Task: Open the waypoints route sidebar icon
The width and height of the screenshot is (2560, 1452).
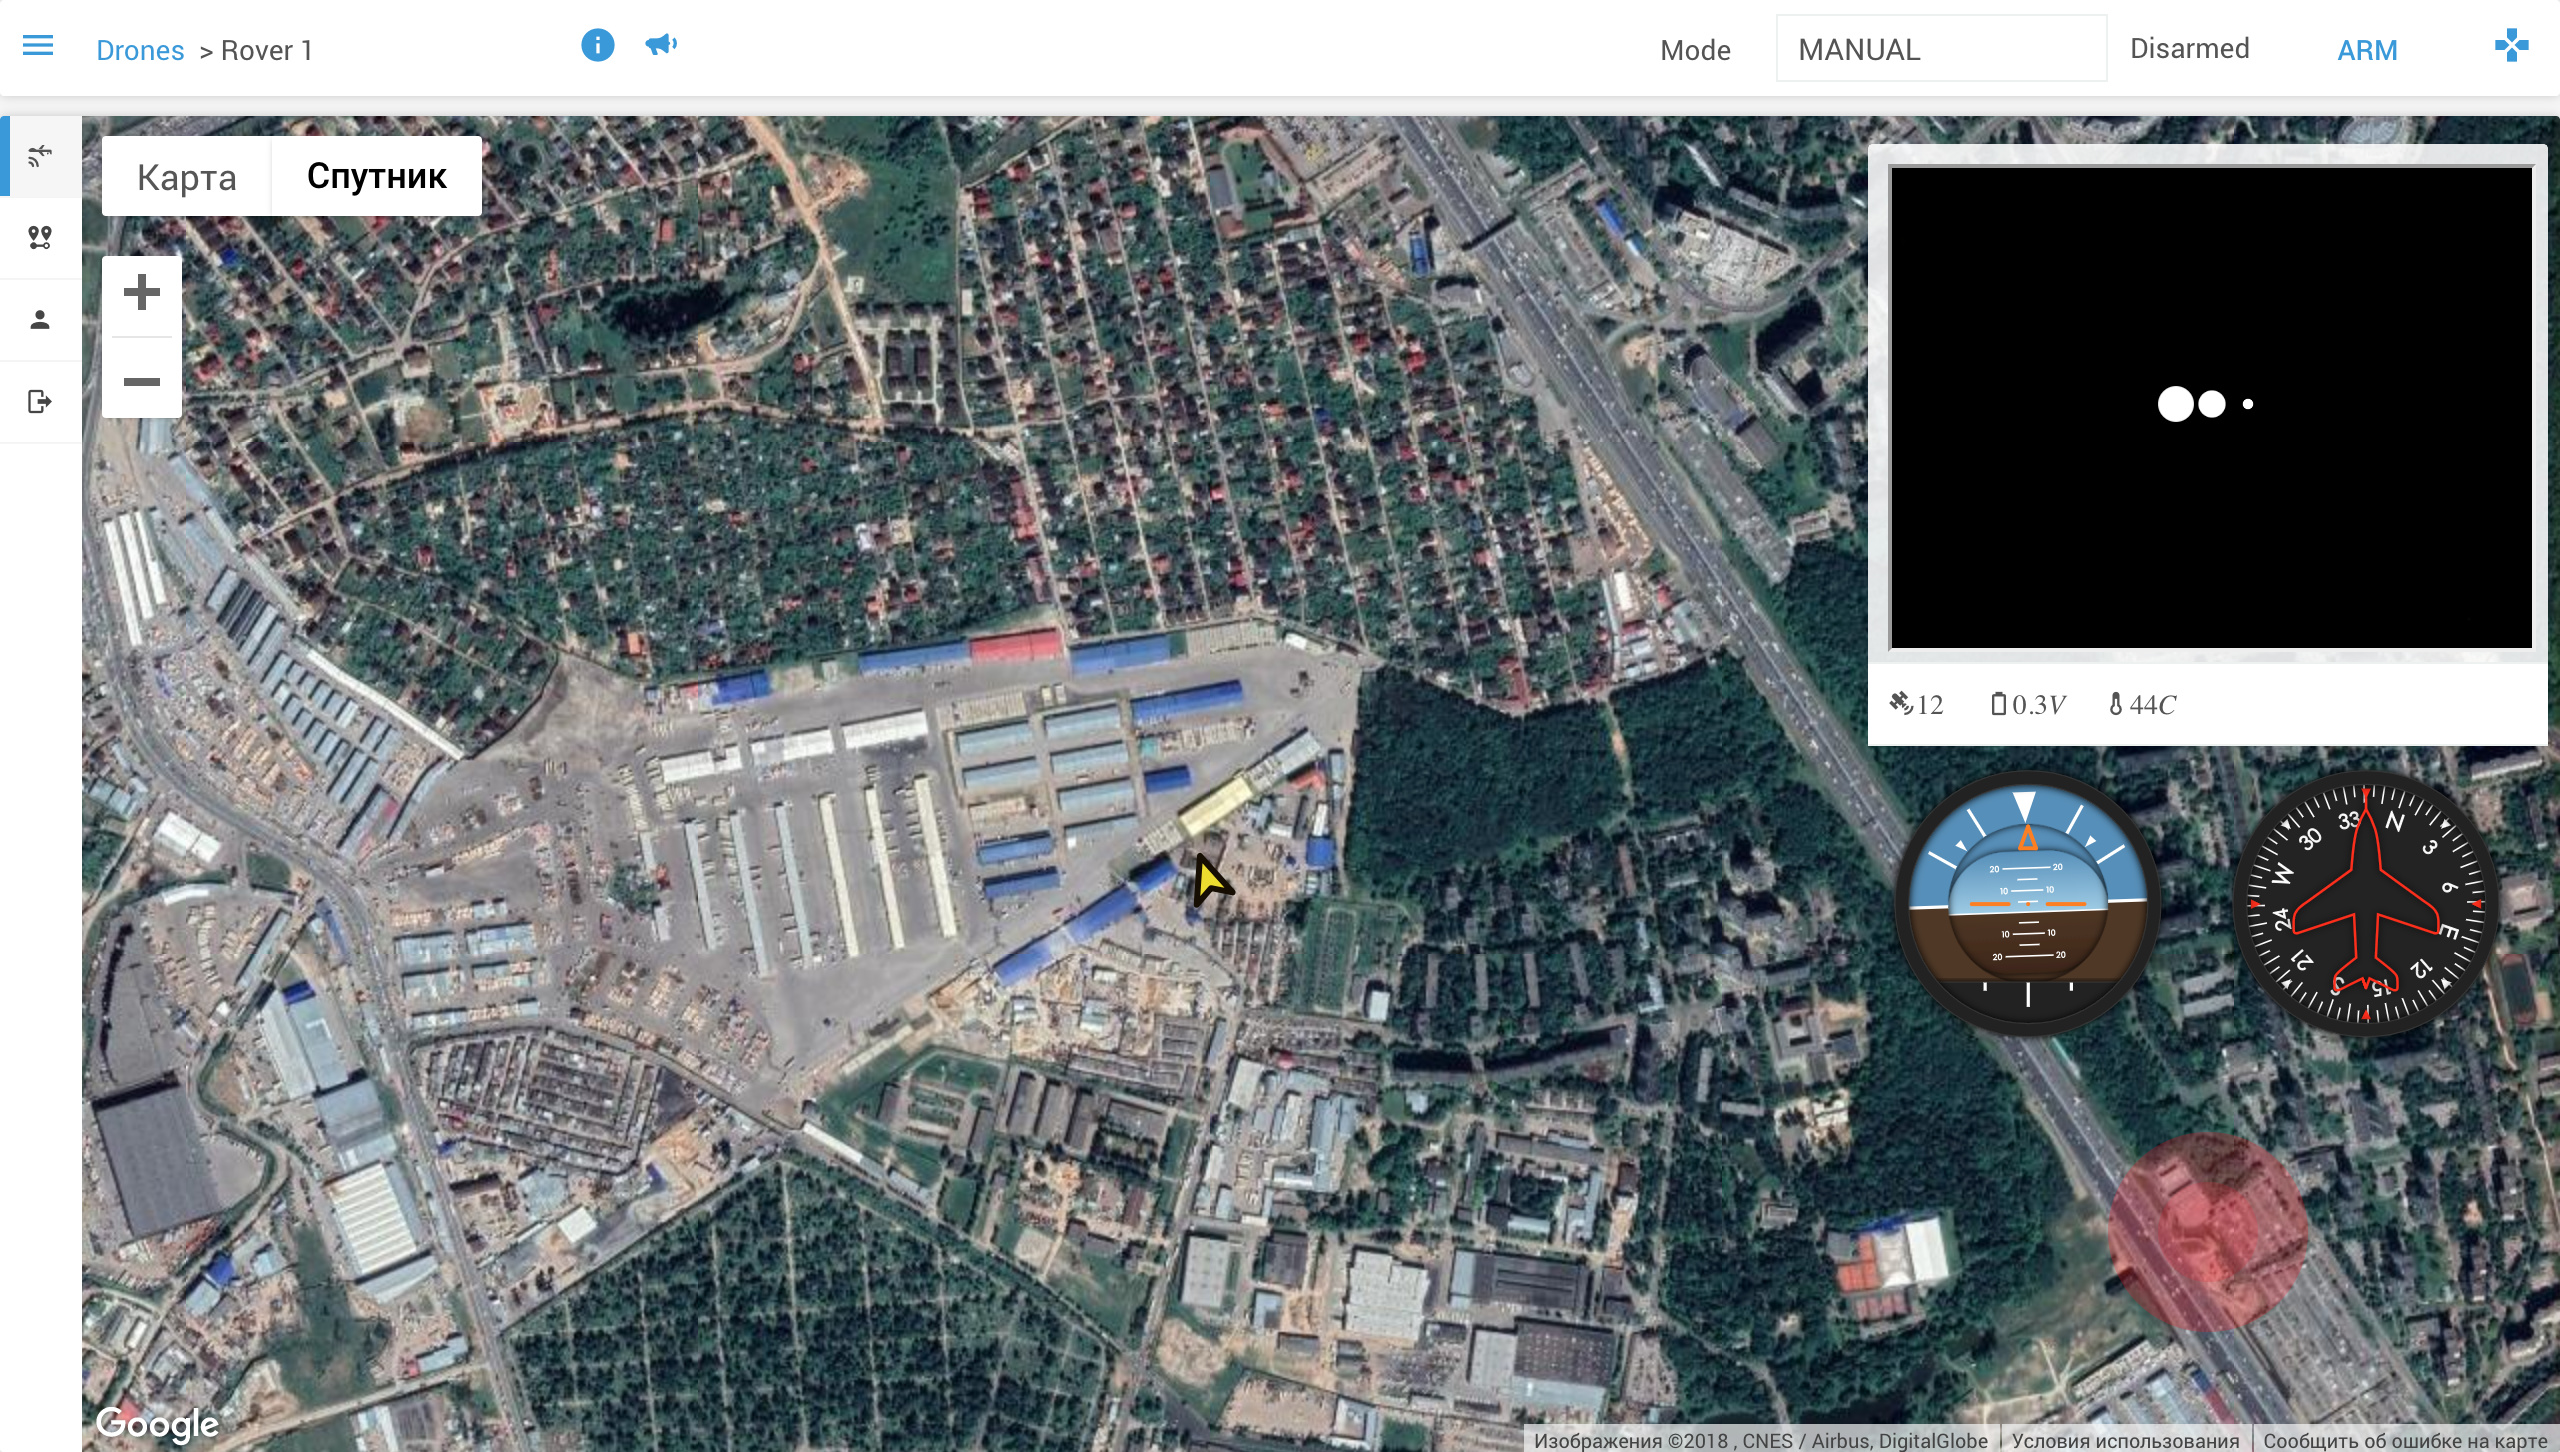Action: 40,238
